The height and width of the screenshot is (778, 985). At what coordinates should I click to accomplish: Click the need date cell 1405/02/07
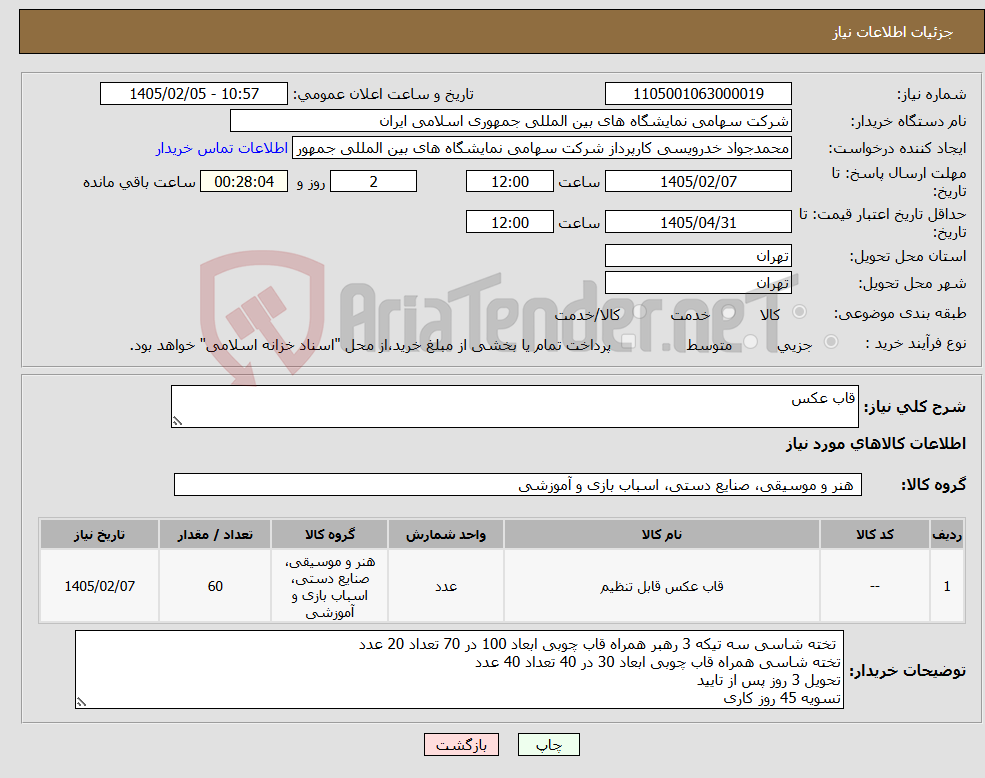pos(99,586)
